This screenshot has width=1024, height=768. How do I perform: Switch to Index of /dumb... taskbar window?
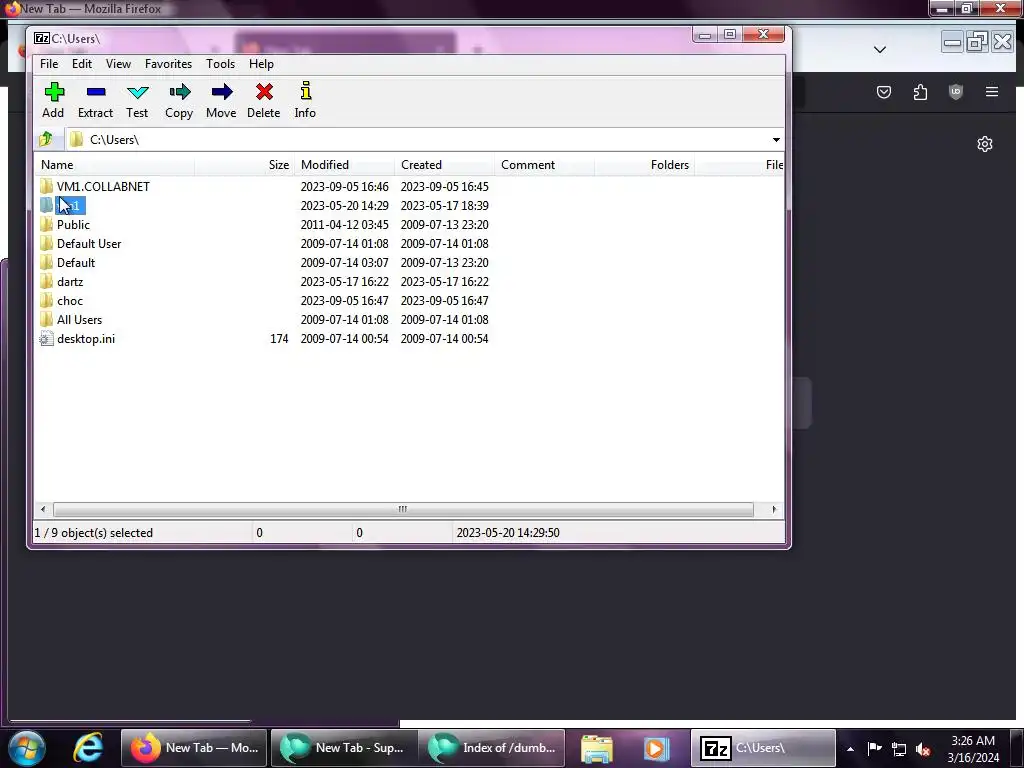tap(492, 748)
